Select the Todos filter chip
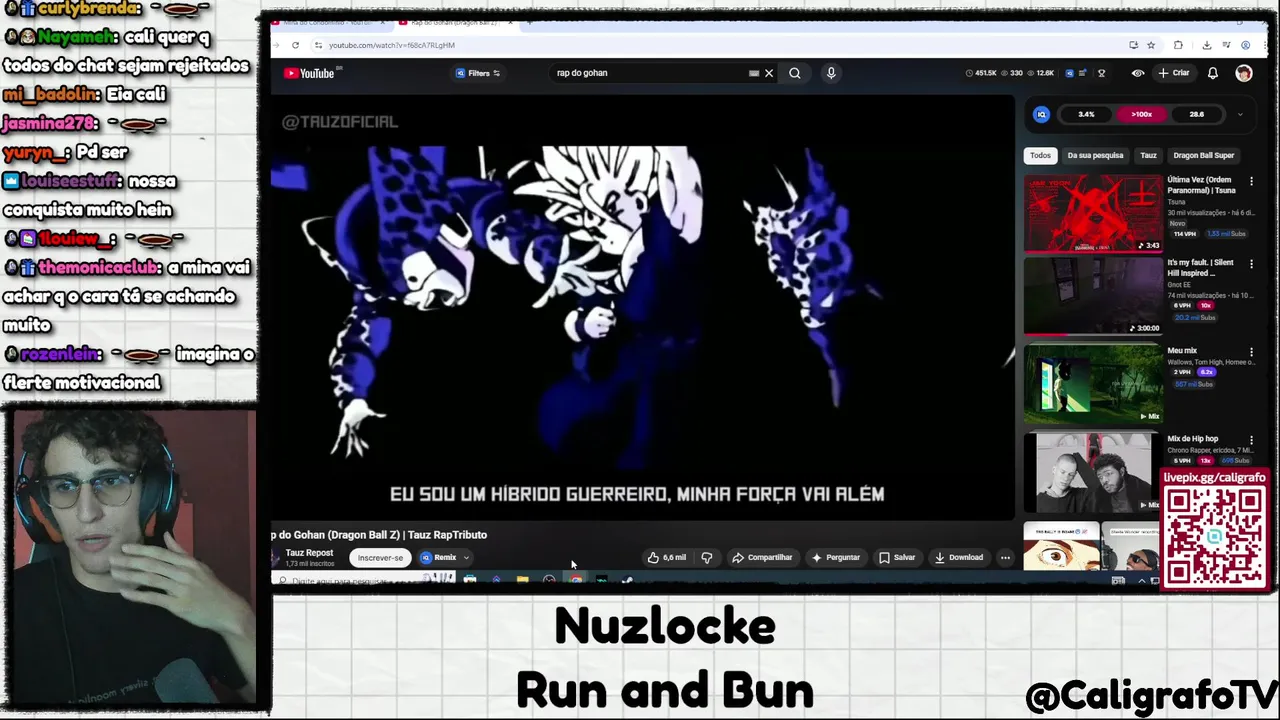Screen dimensions: 1280x720 (x=1041, y=155)
